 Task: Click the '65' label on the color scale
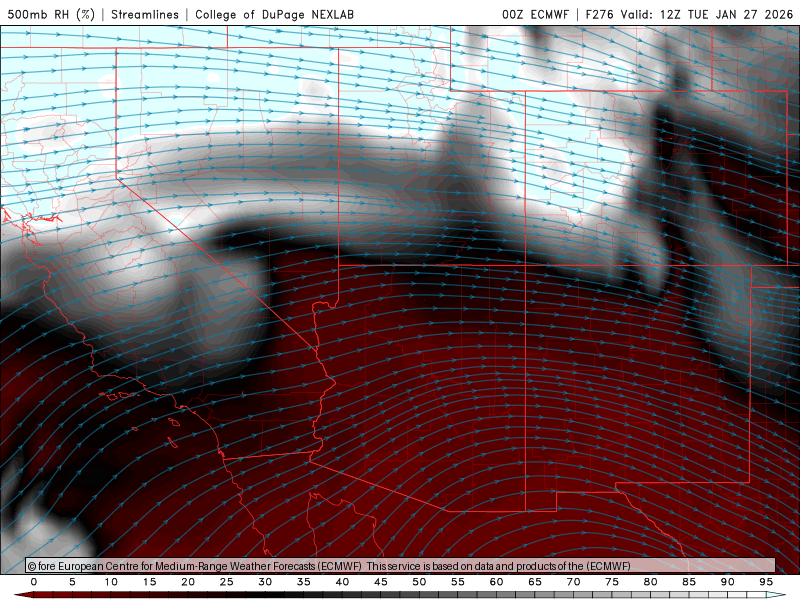pos(535,582)
